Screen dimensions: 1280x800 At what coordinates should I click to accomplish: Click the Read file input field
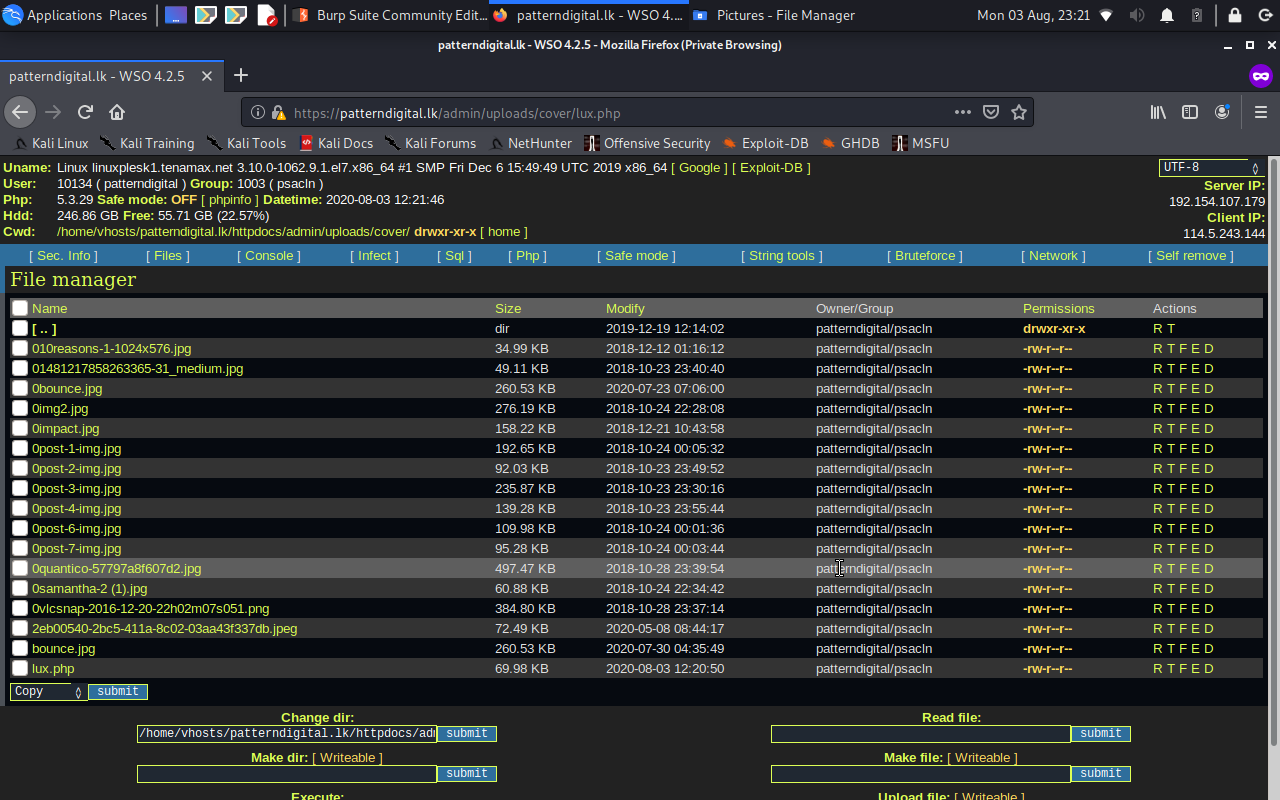921,734
